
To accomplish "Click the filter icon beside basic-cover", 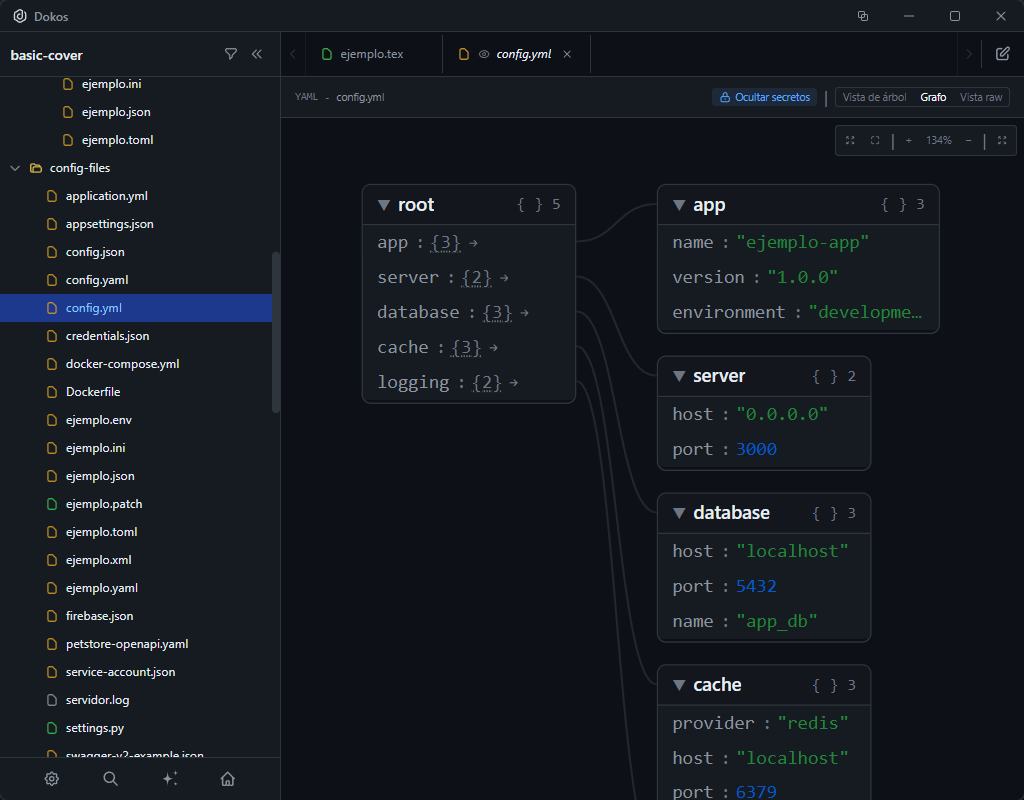I will tap(232, 54).
